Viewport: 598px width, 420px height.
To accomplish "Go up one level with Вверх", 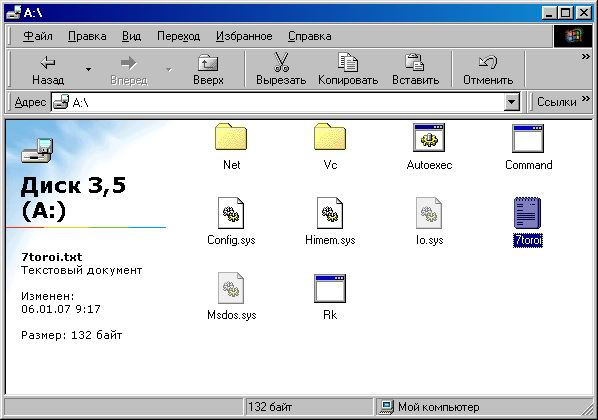I will [x=208, y=69].
